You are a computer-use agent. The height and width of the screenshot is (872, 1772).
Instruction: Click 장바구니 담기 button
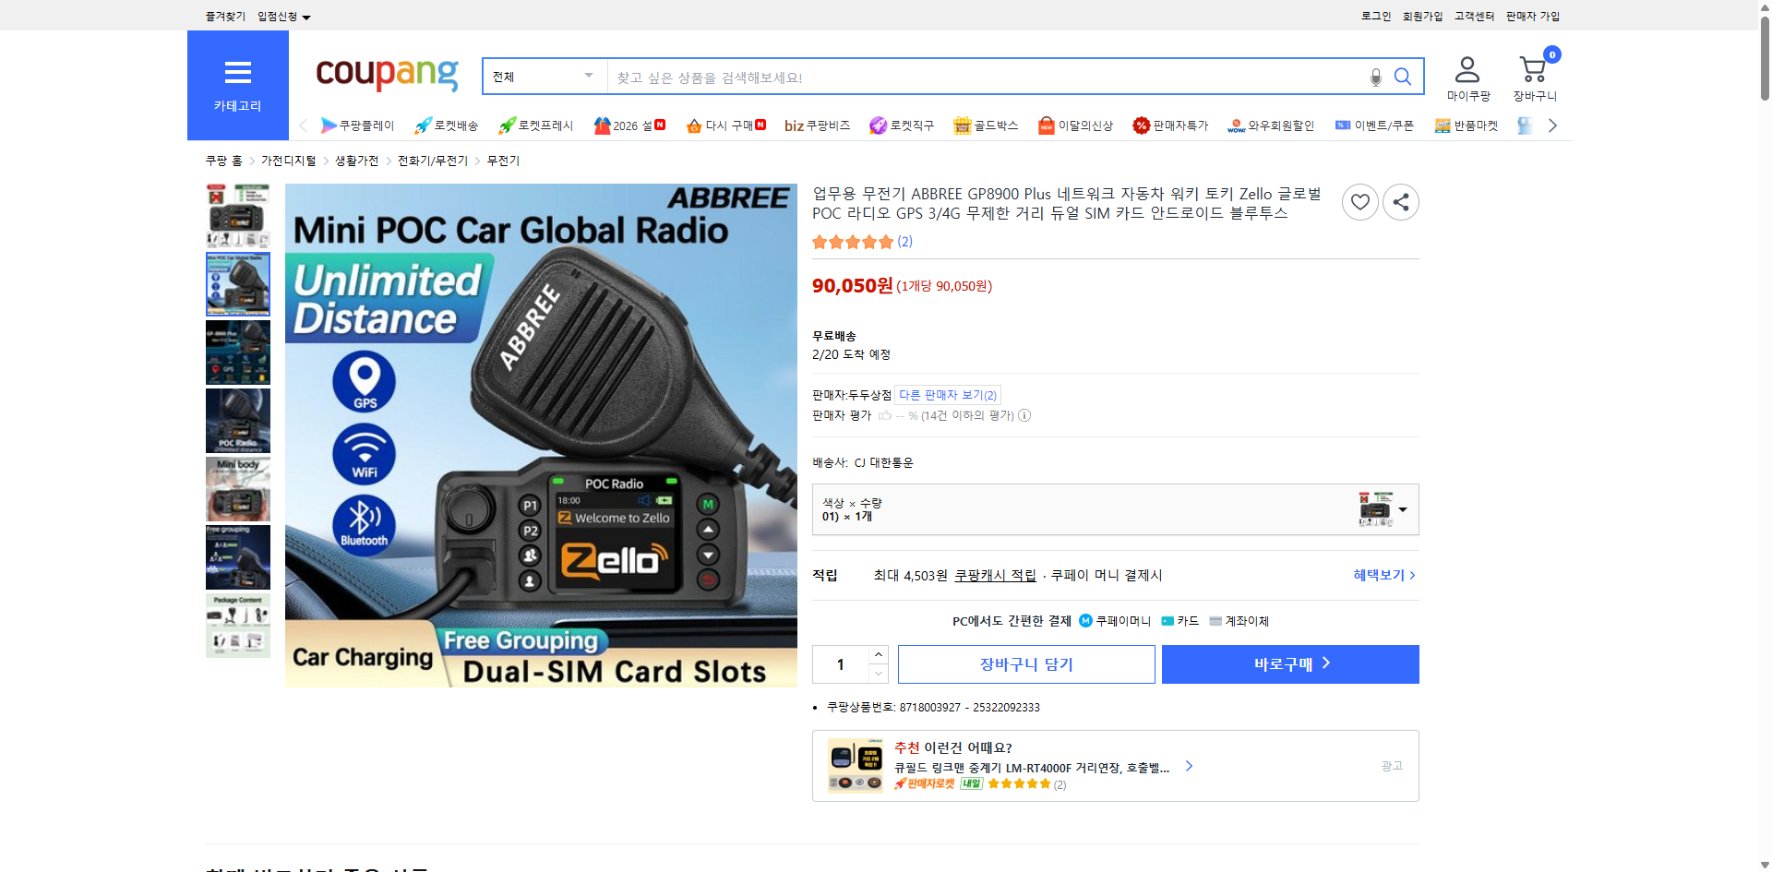[x=1026, y=664]
